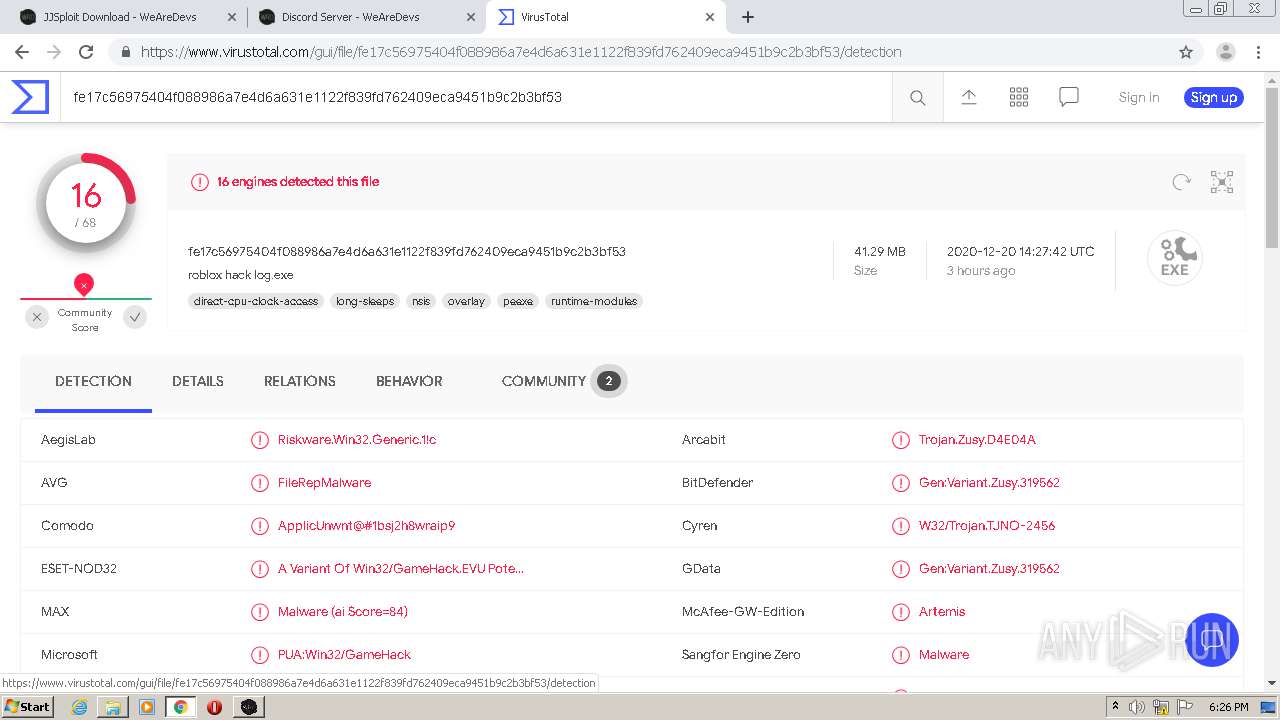Click the upload file icon
This screenshot has width=1280, height=720.
pyautogui.click(x=969, y=97)
